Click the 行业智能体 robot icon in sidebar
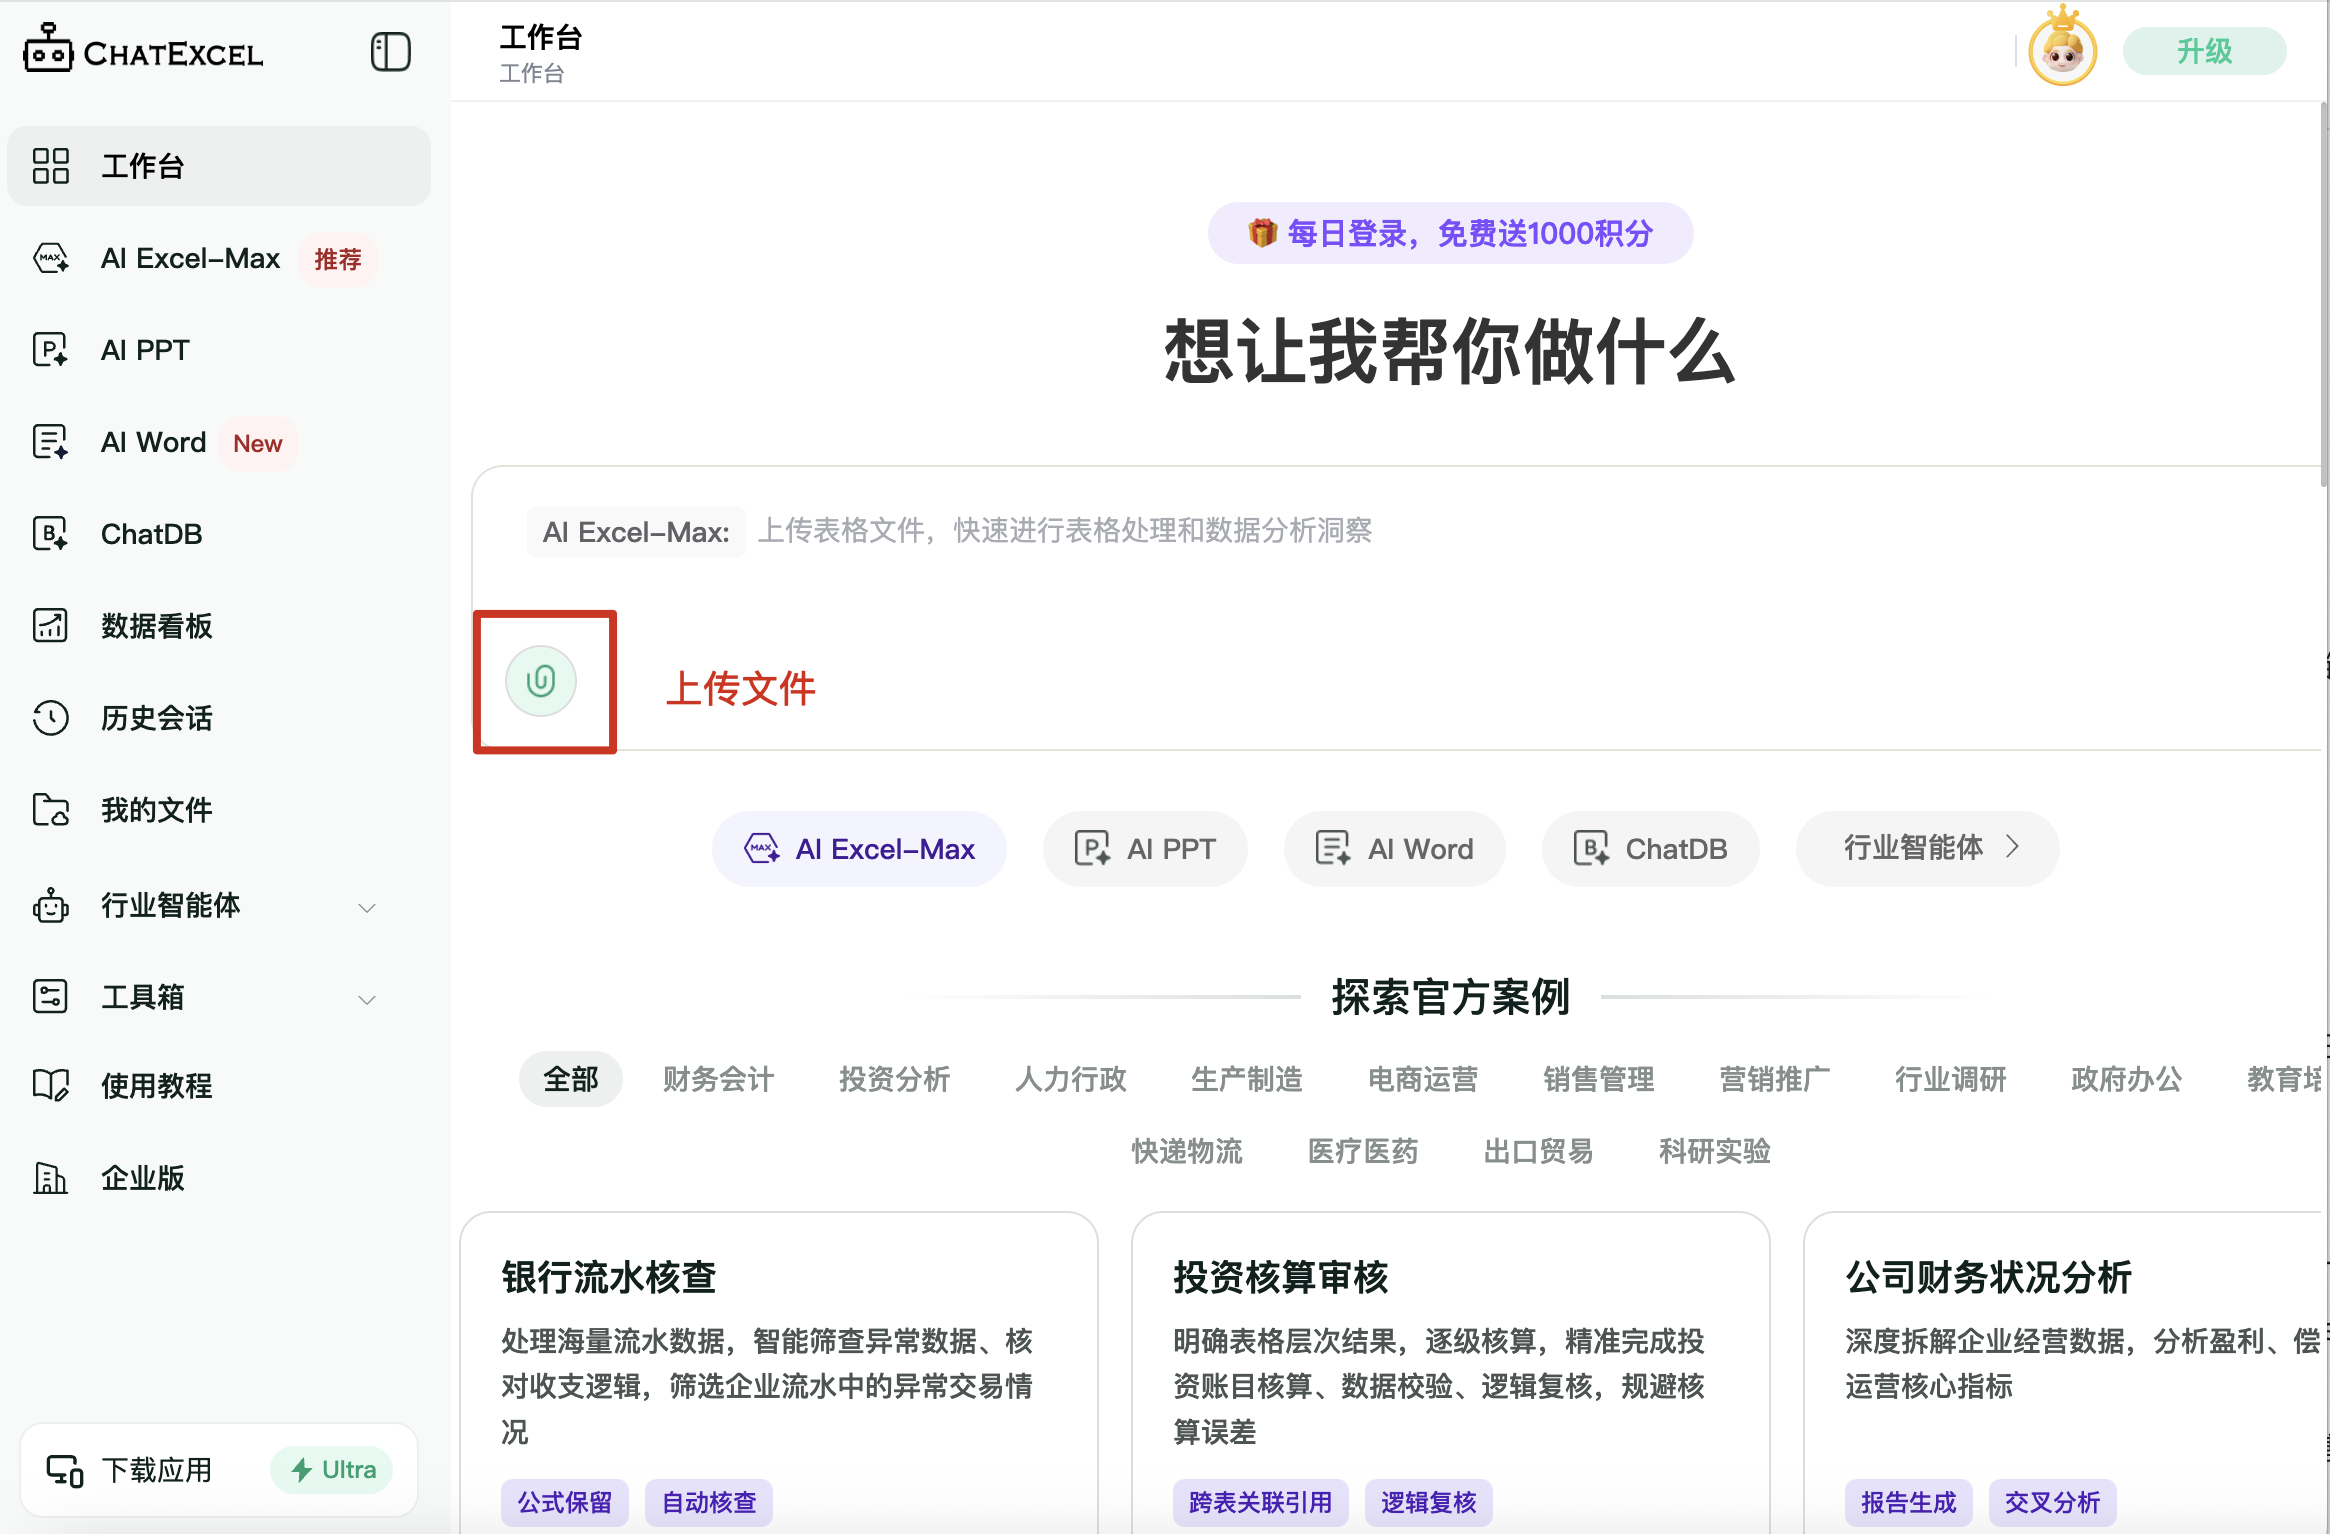 point(50,905)
